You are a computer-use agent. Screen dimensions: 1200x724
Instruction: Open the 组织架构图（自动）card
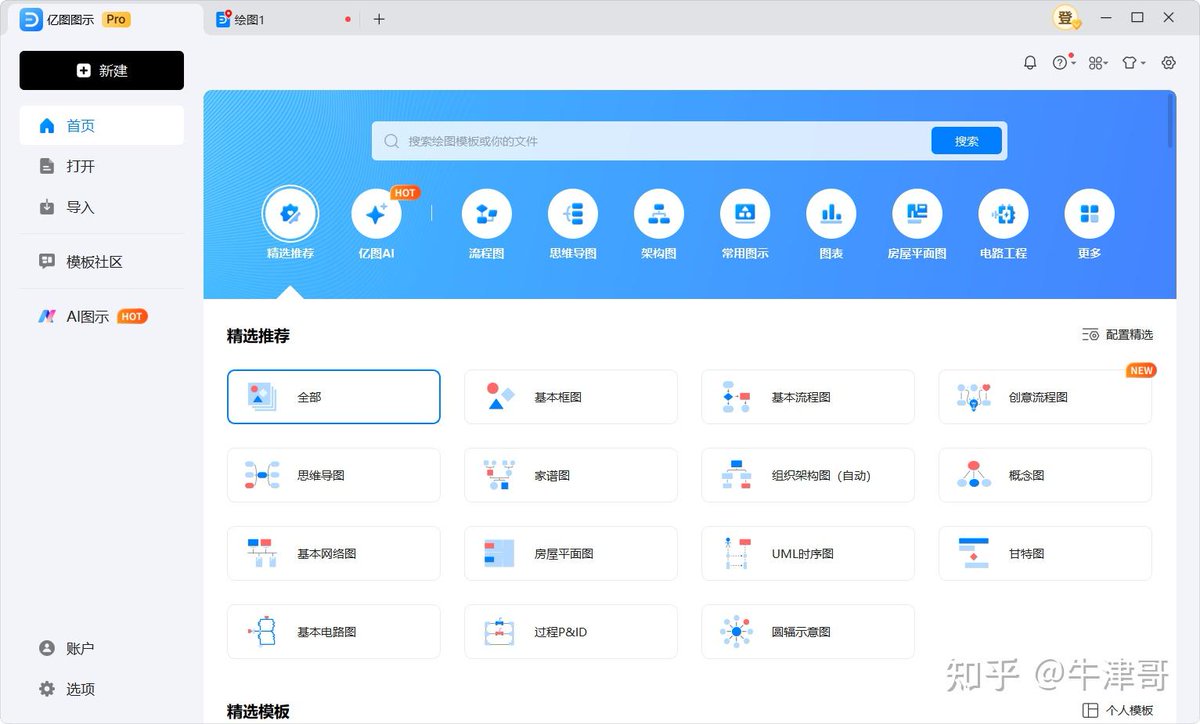pyautogui.click(x=808, y=475)
